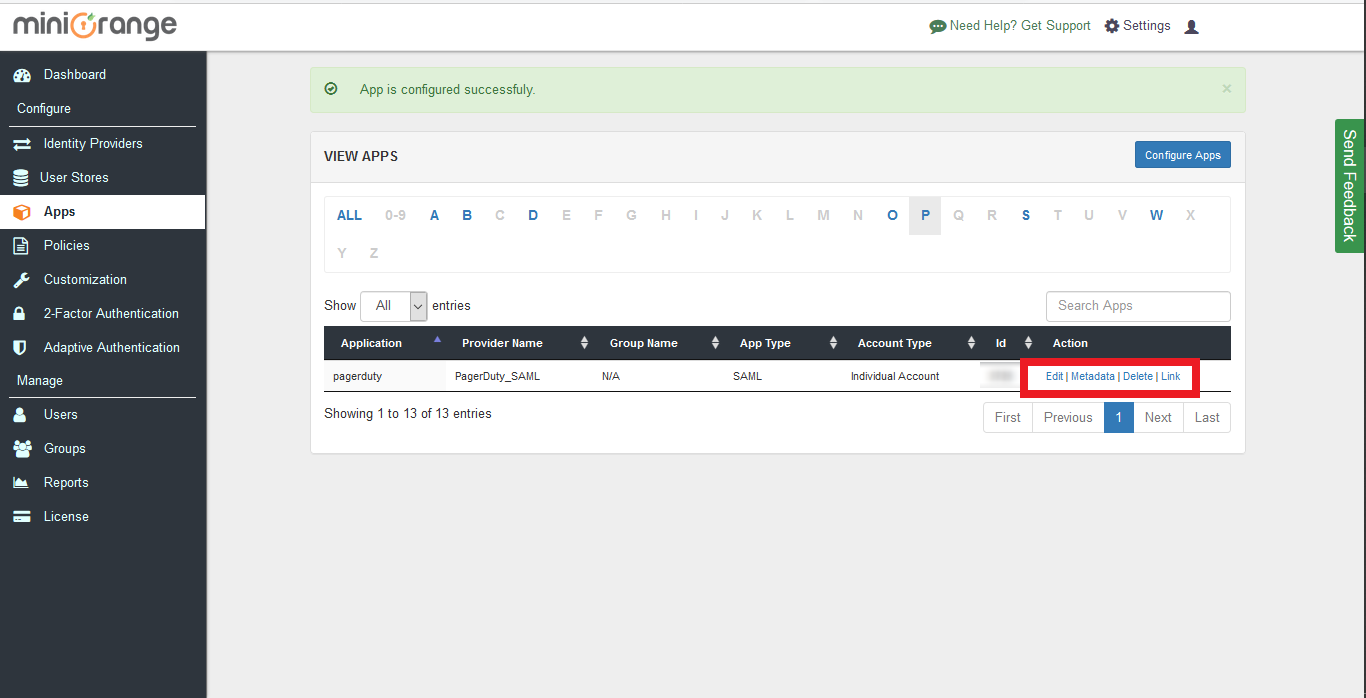Edit the pagerduty app
The height and width of the screenshot is (698, 1366).
click(1055, 377)
